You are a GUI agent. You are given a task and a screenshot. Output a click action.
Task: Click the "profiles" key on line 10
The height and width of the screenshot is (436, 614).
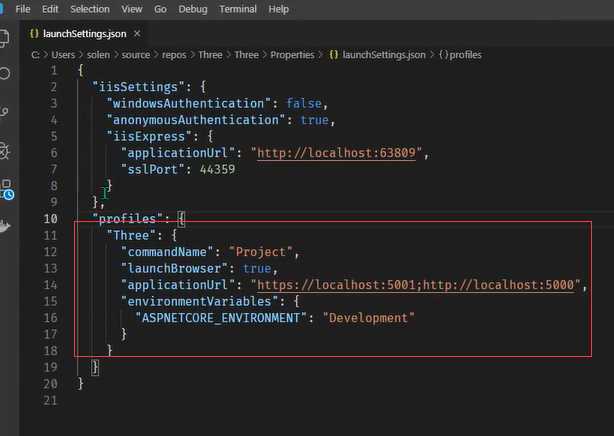tap(127, 219)
